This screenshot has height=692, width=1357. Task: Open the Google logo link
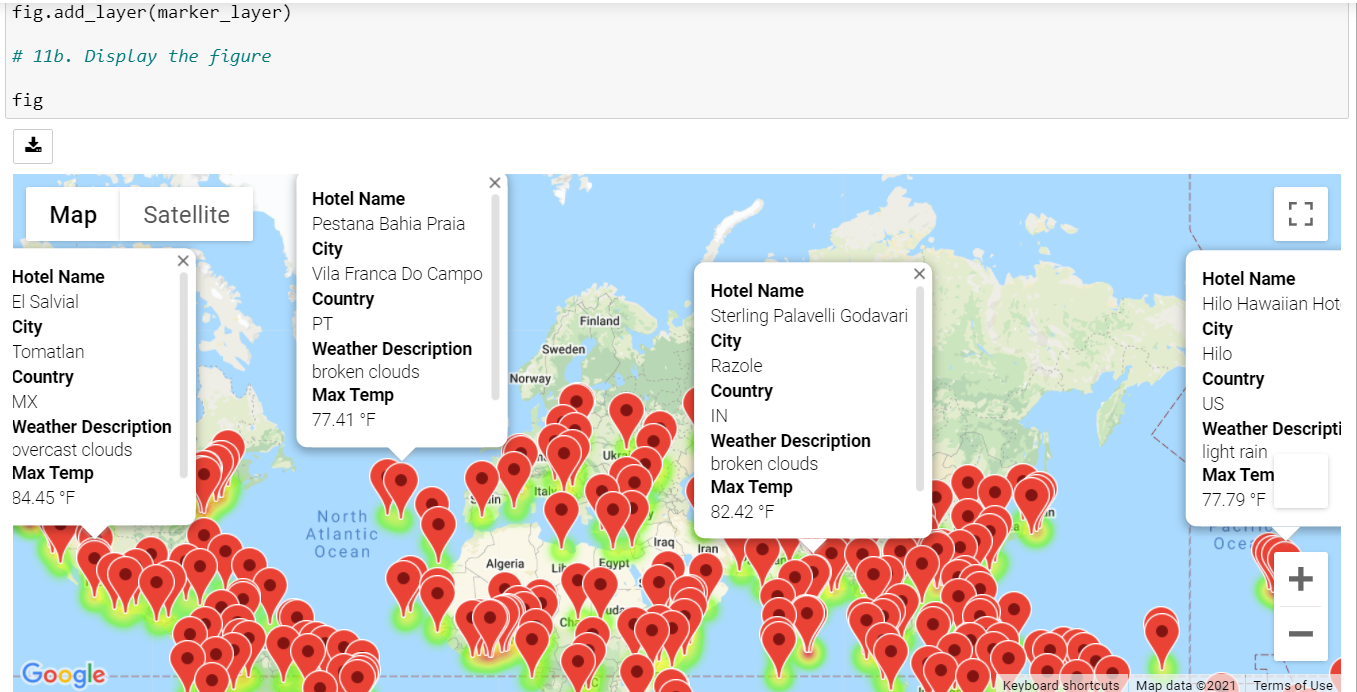63,675
